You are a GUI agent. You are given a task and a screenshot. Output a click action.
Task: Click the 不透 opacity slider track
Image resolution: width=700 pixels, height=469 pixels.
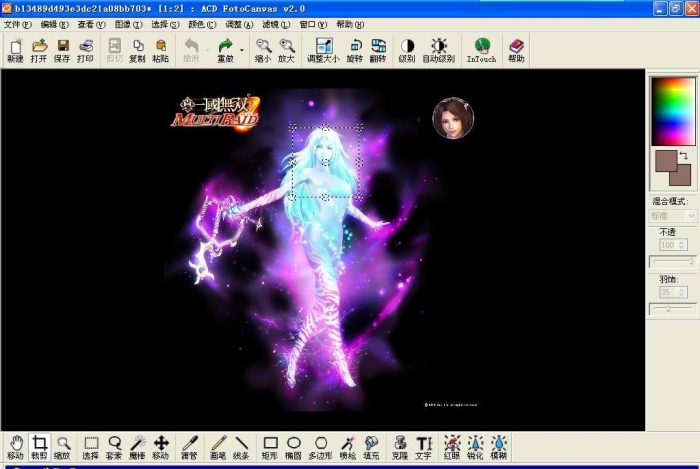tap(673, 261)
